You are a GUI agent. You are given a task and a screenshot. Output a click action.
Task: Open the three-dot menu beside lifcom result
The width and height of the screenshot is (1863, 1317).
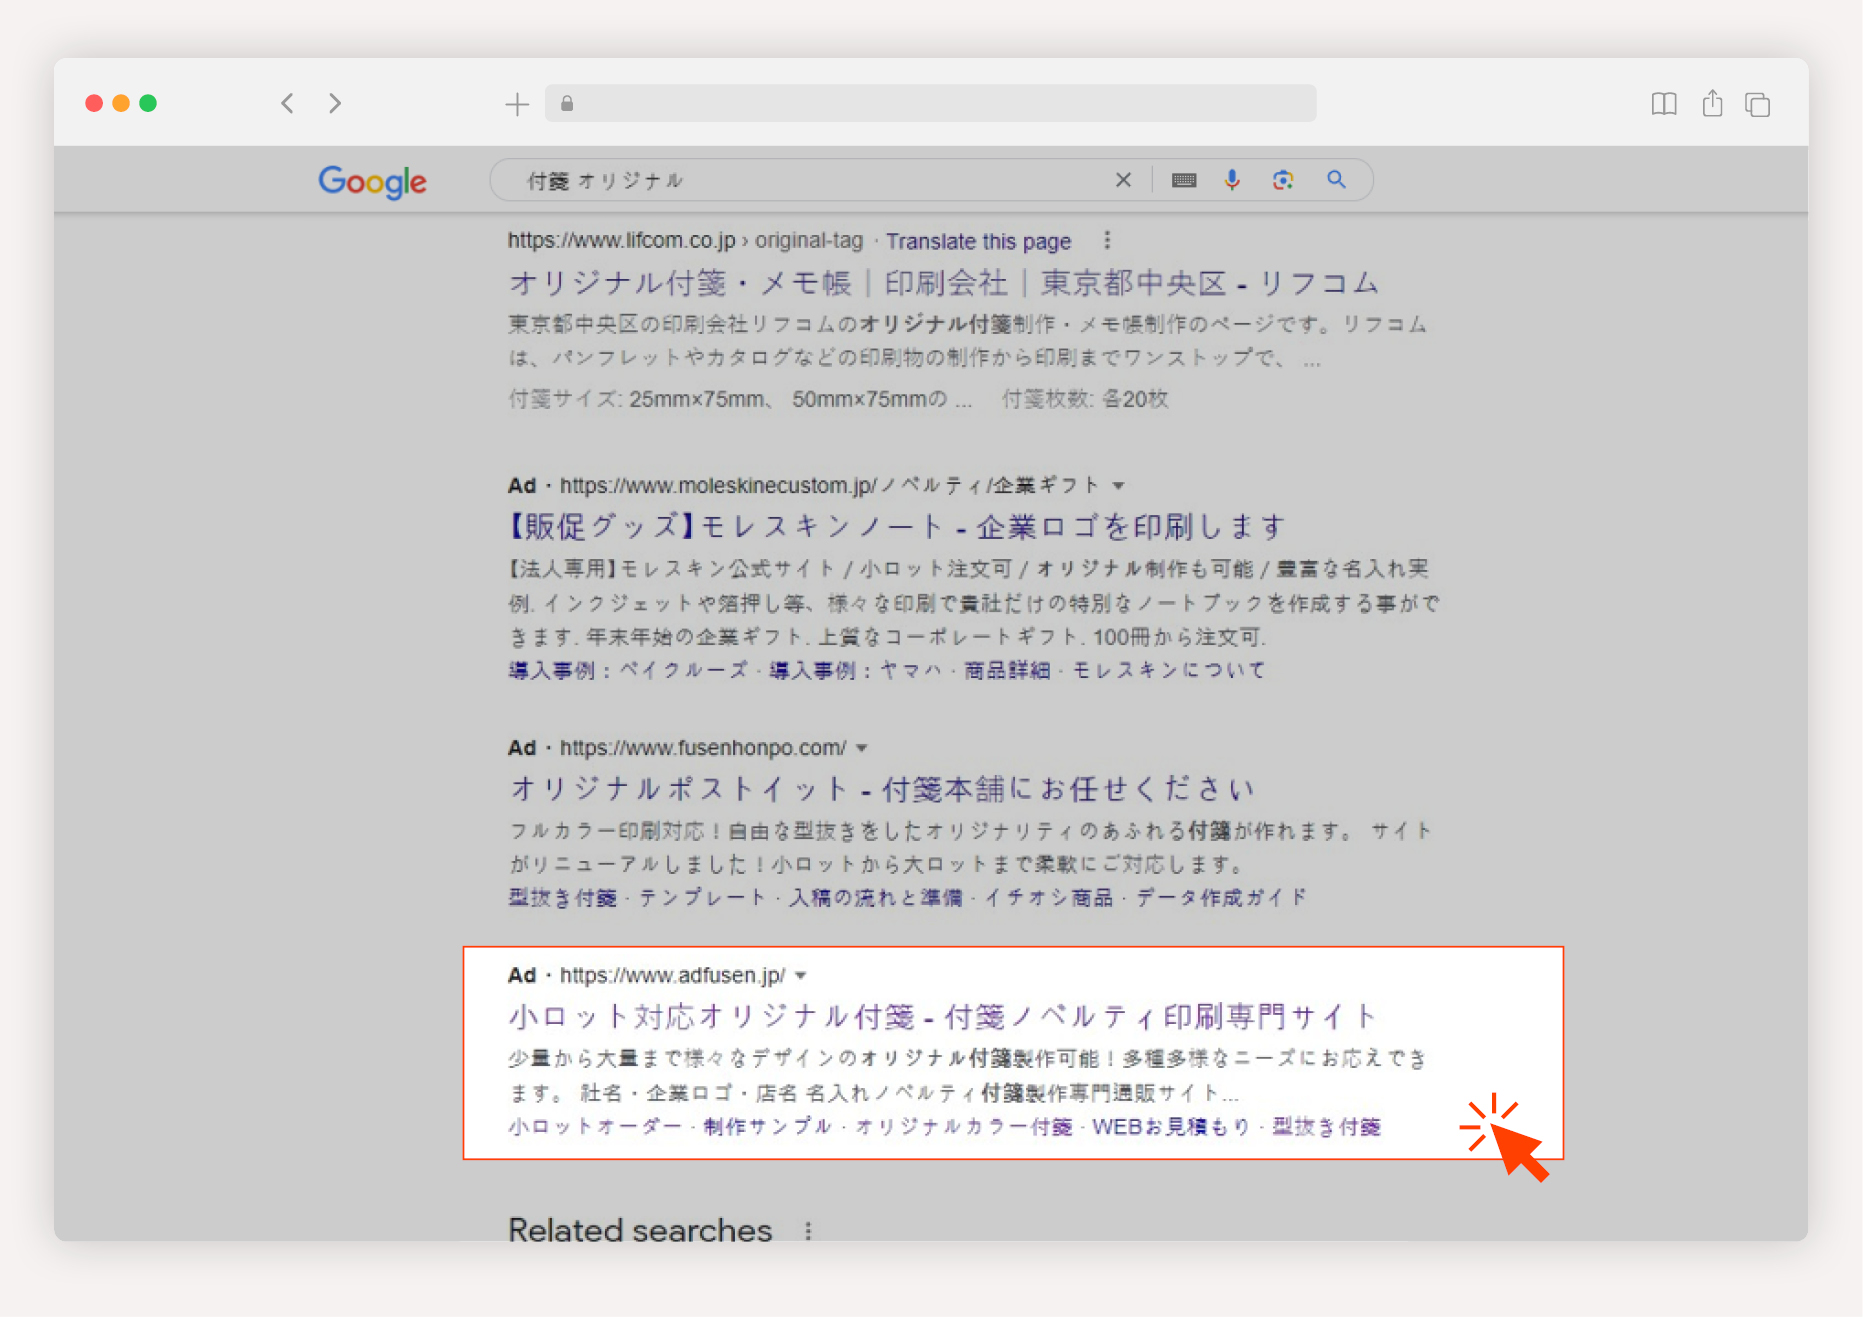tap(1107, 240)
